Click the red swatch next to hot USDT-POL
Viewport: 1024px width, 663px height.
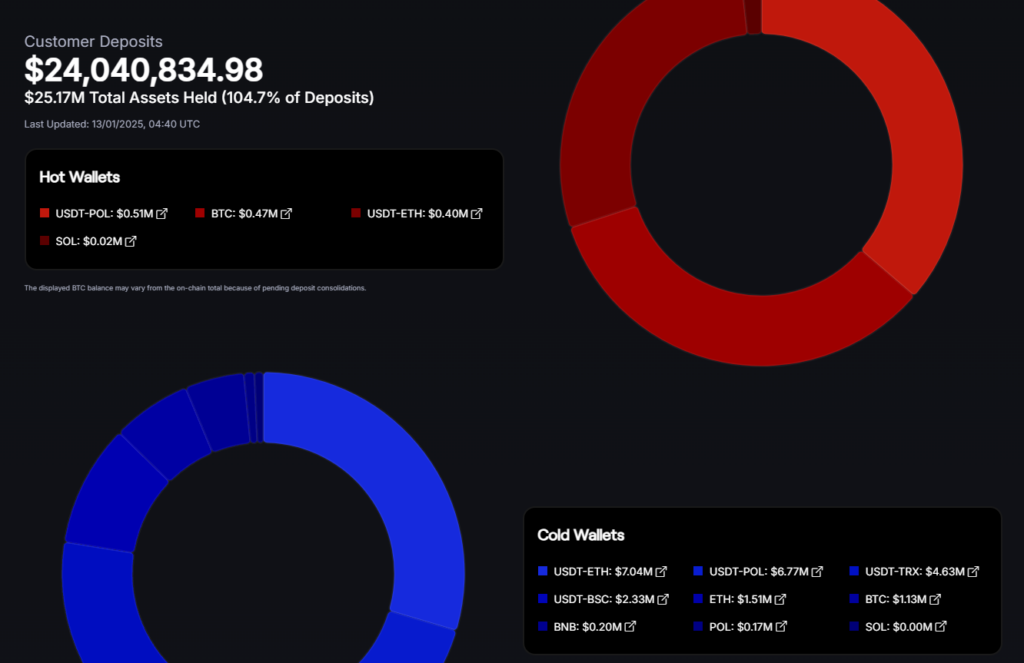point(44,214)
